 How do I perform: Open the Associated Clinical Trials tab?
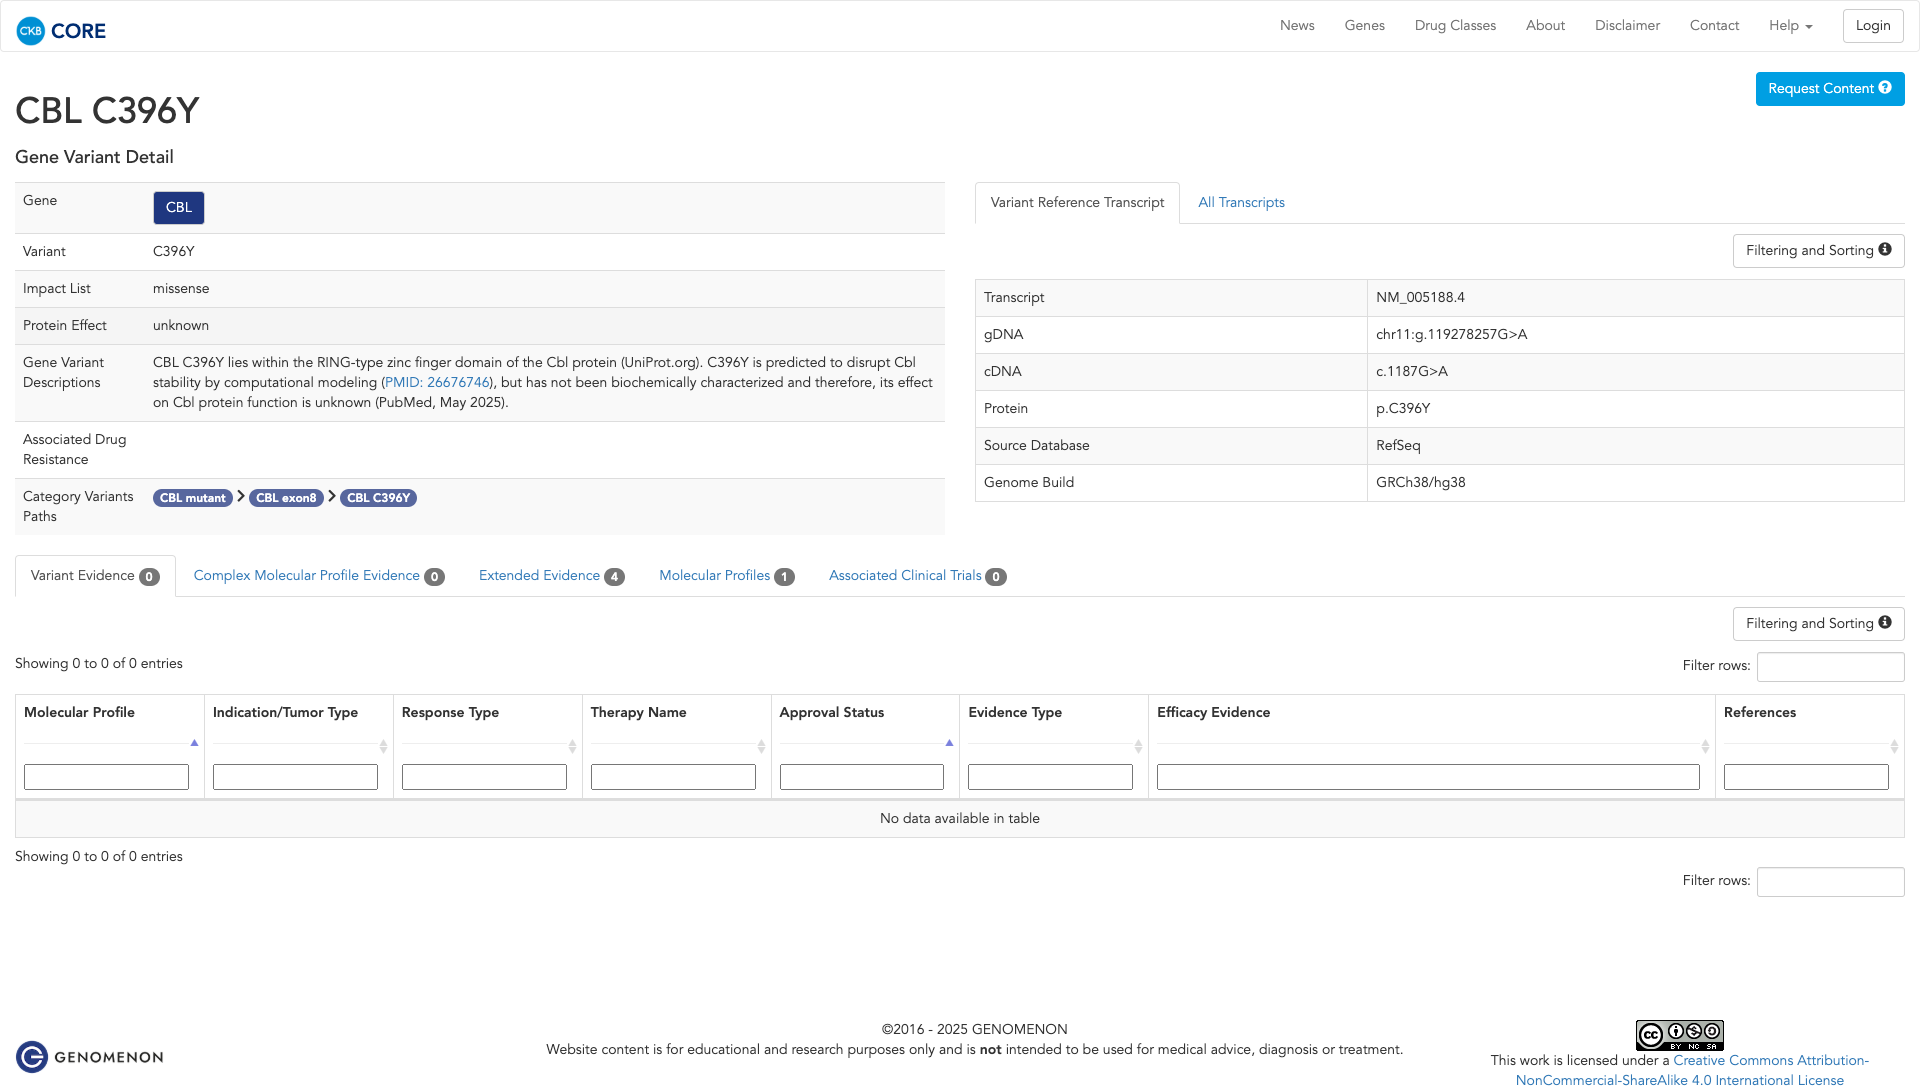click(918, 576)
